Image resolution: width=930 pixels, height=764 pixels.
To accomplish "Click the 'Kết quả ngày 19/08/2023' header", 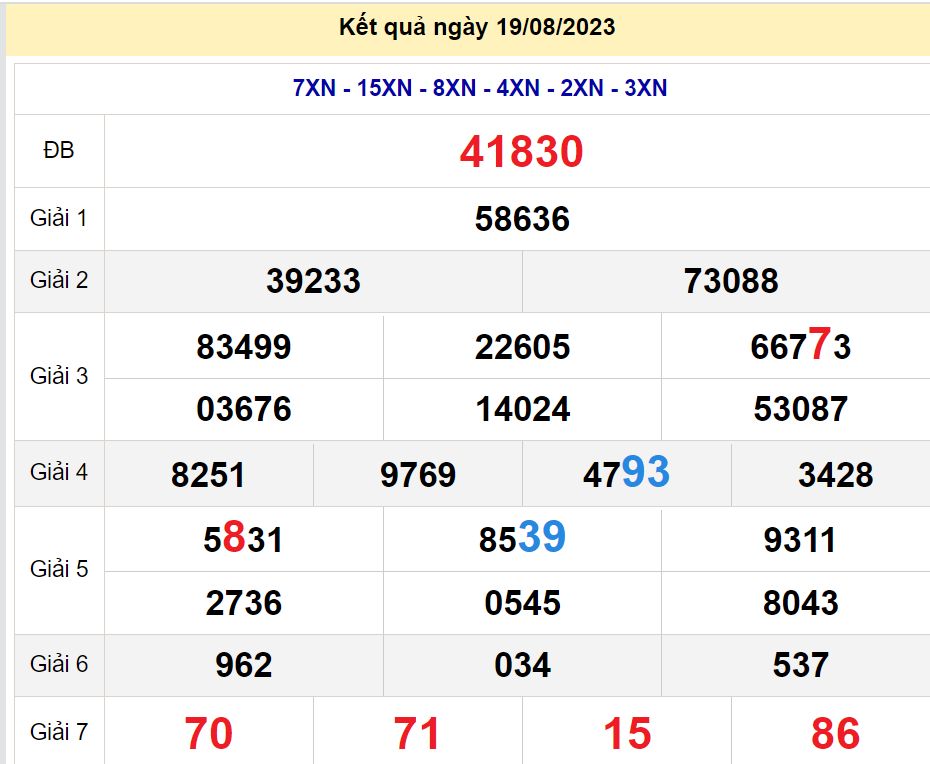I will click(478, 28).
